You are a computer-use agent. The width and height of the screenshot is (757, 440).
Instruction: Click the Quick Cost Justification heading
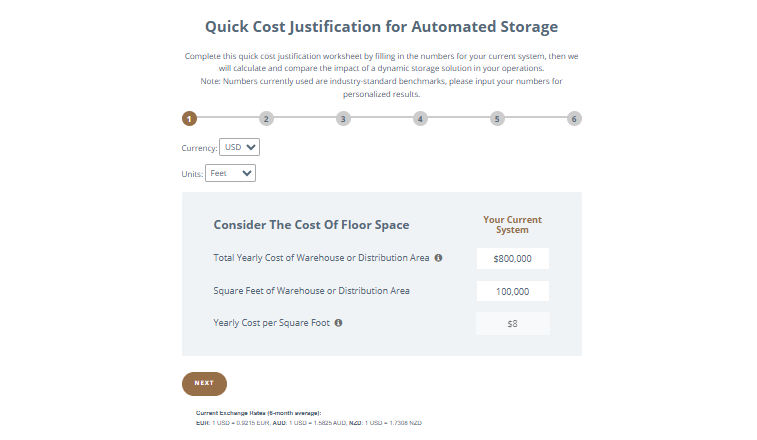(x=381, y=26)
